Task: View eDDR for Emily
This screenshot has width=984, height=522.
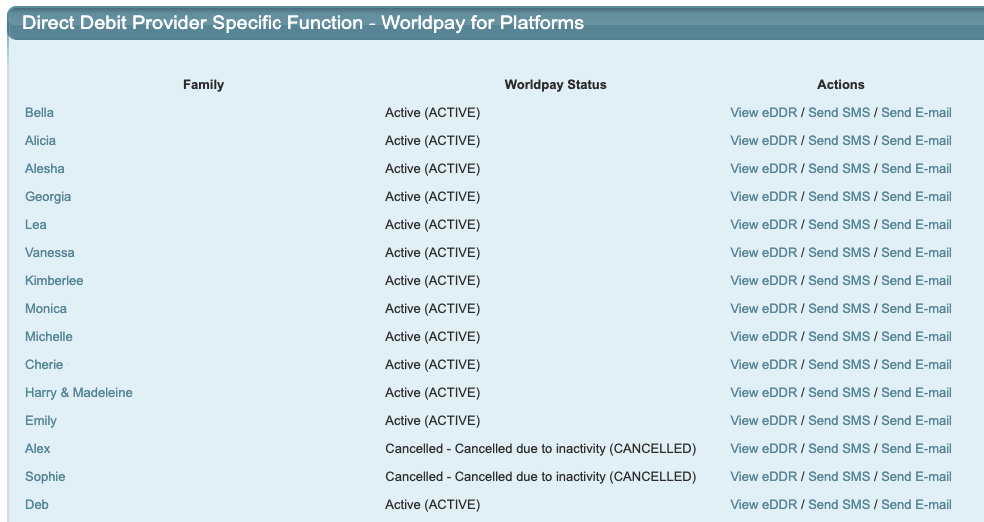Action: point(764,421)
